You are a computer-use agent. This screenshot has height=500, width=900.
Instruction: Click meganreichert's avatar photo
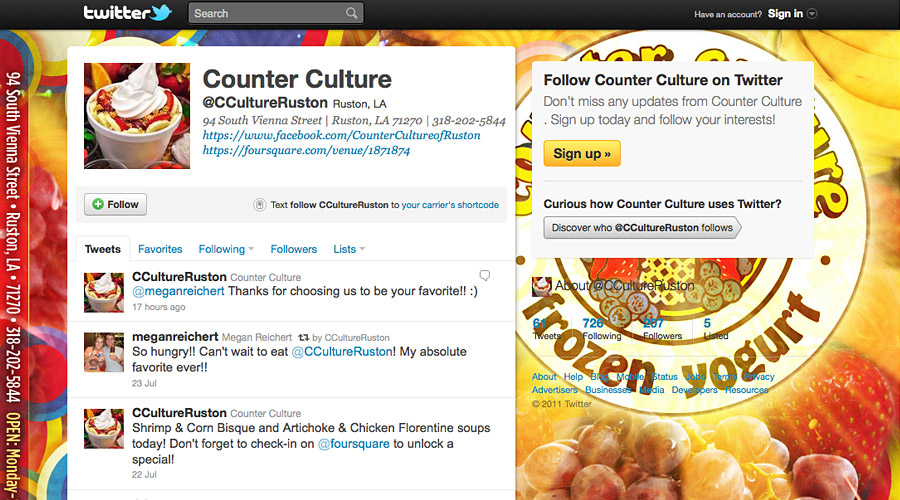104,352
